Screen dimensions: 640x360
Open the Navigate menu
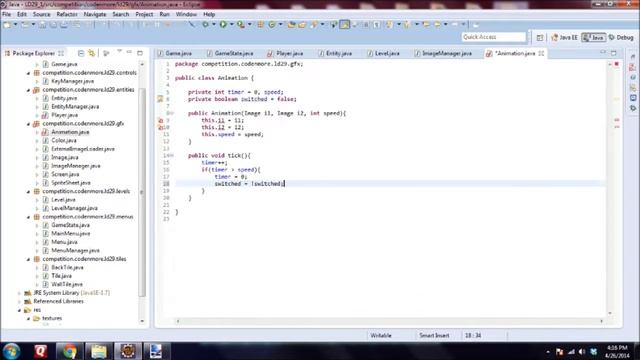point(95,14)
